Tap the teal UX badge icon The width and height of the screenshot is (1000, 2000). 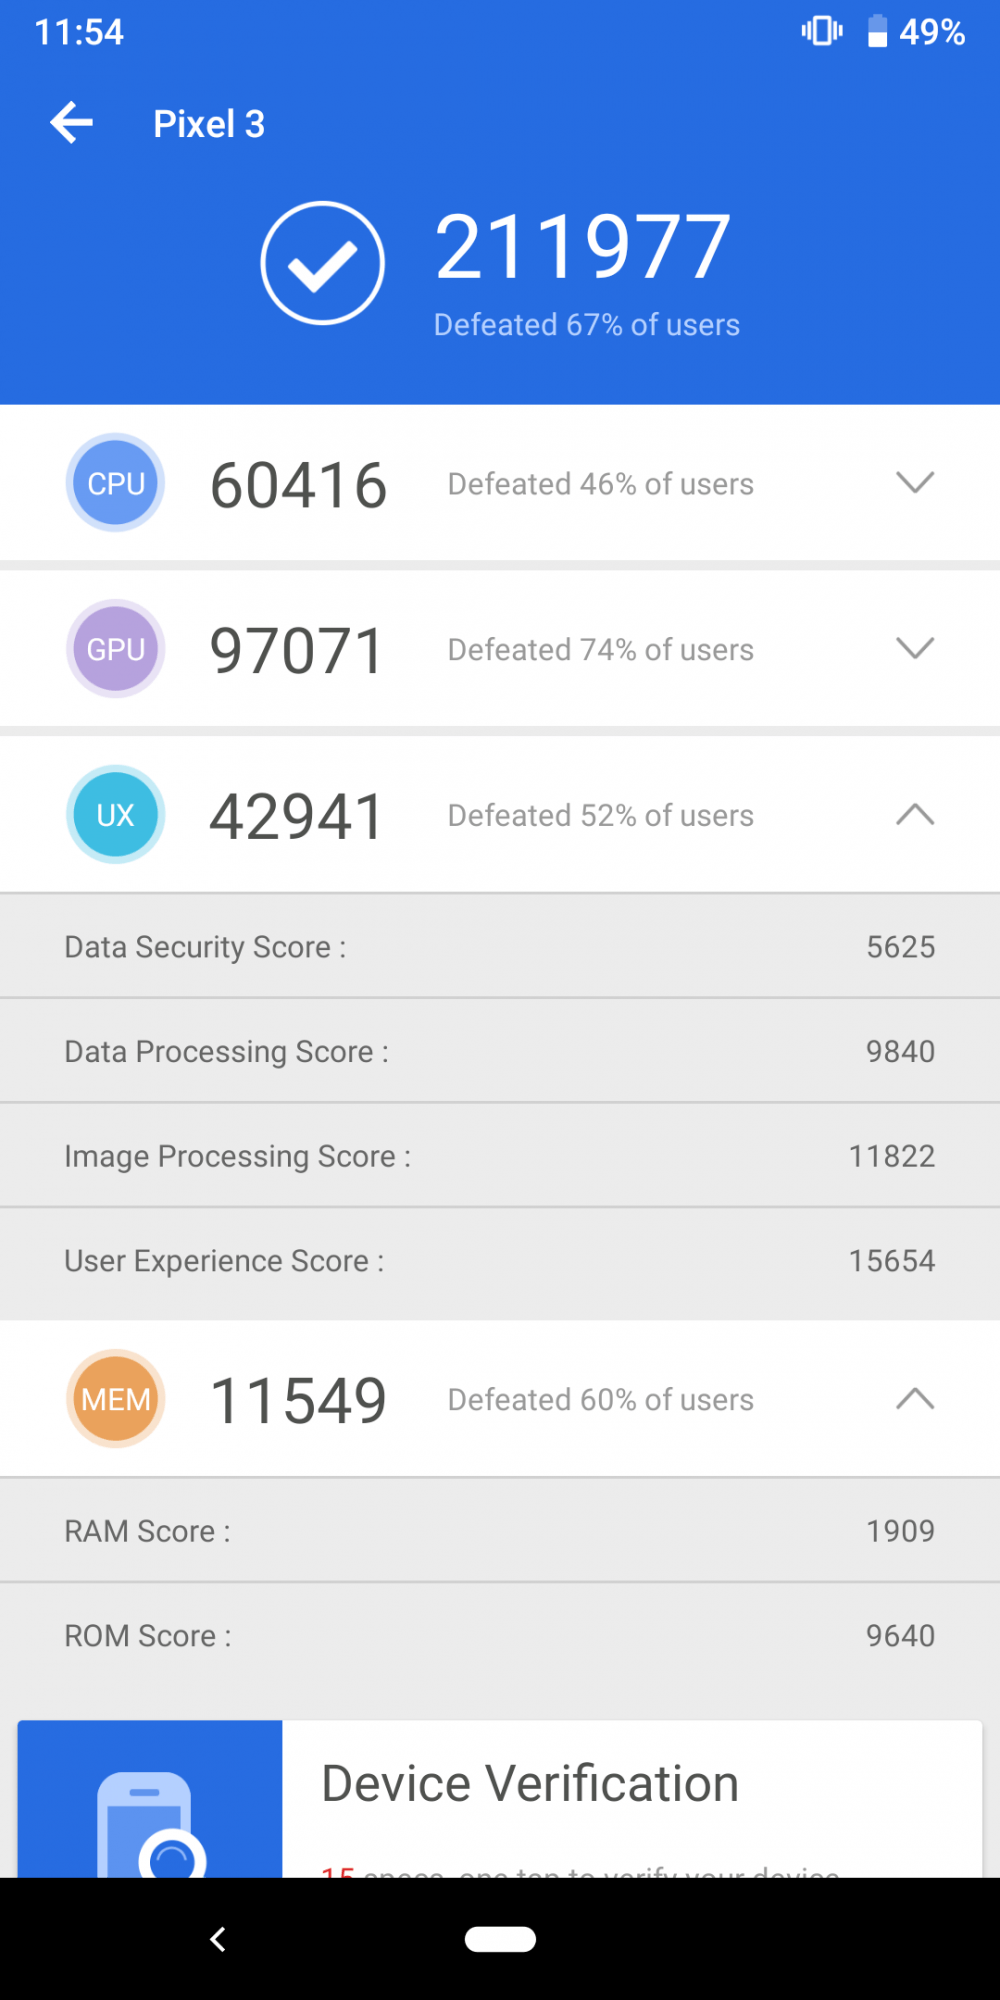(x=116, y=815)
